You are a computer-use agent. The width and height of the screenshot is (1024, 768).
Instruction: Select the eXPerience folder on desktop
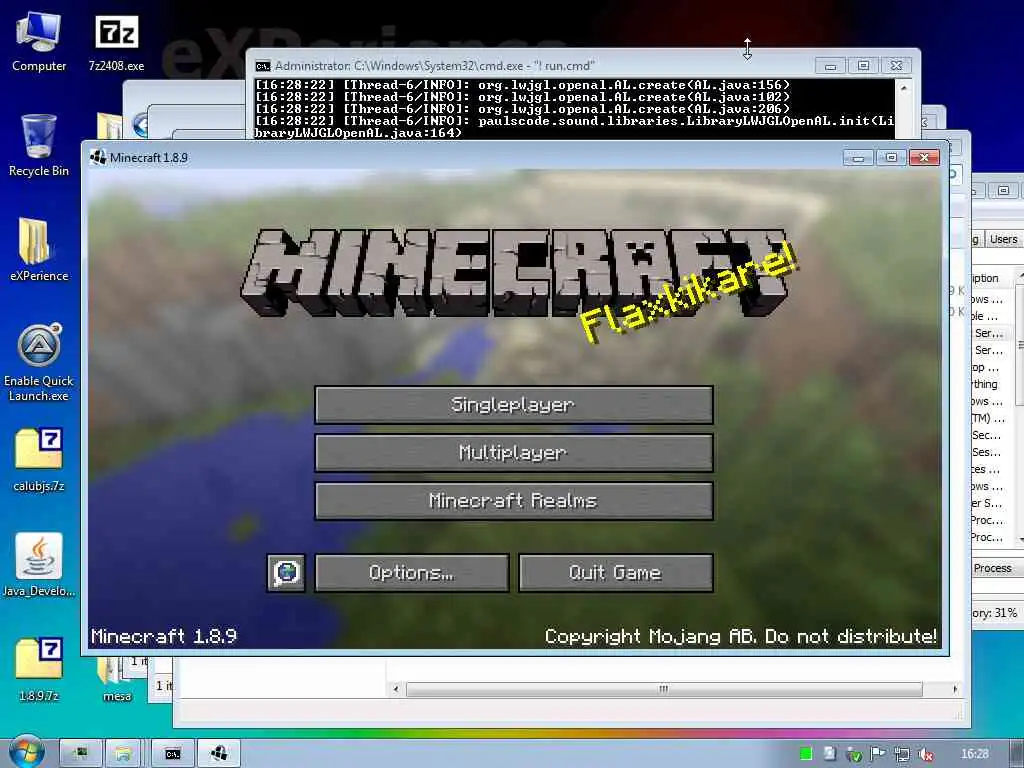39,249
